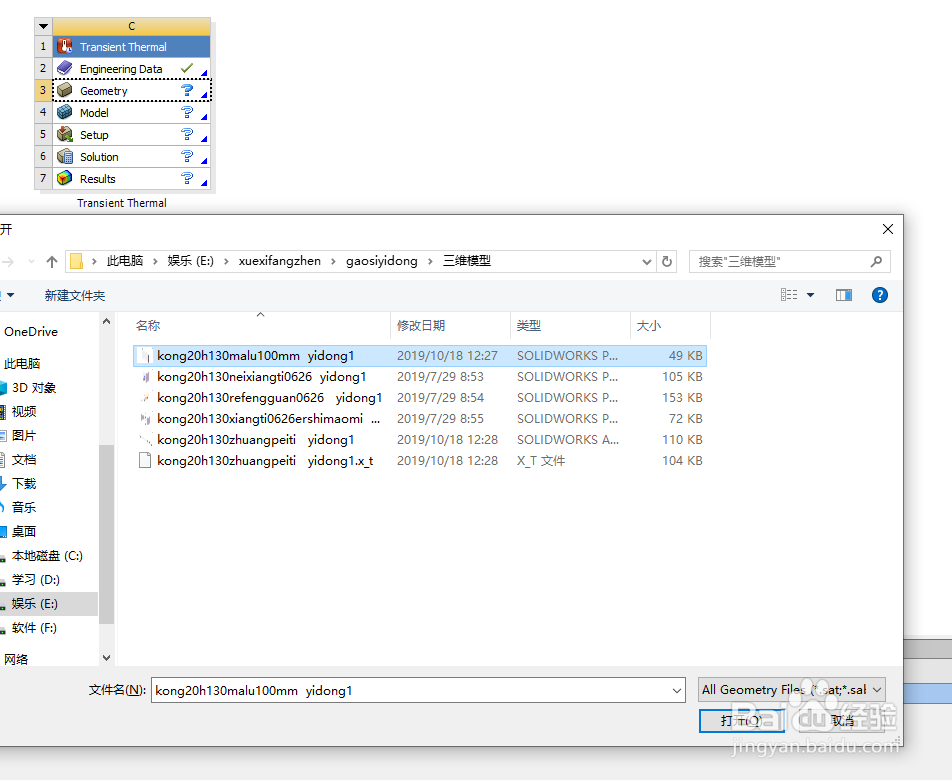Toggle the preview pane icon
The width and height of the screenshot is (952, 780).
coord(844,295)
